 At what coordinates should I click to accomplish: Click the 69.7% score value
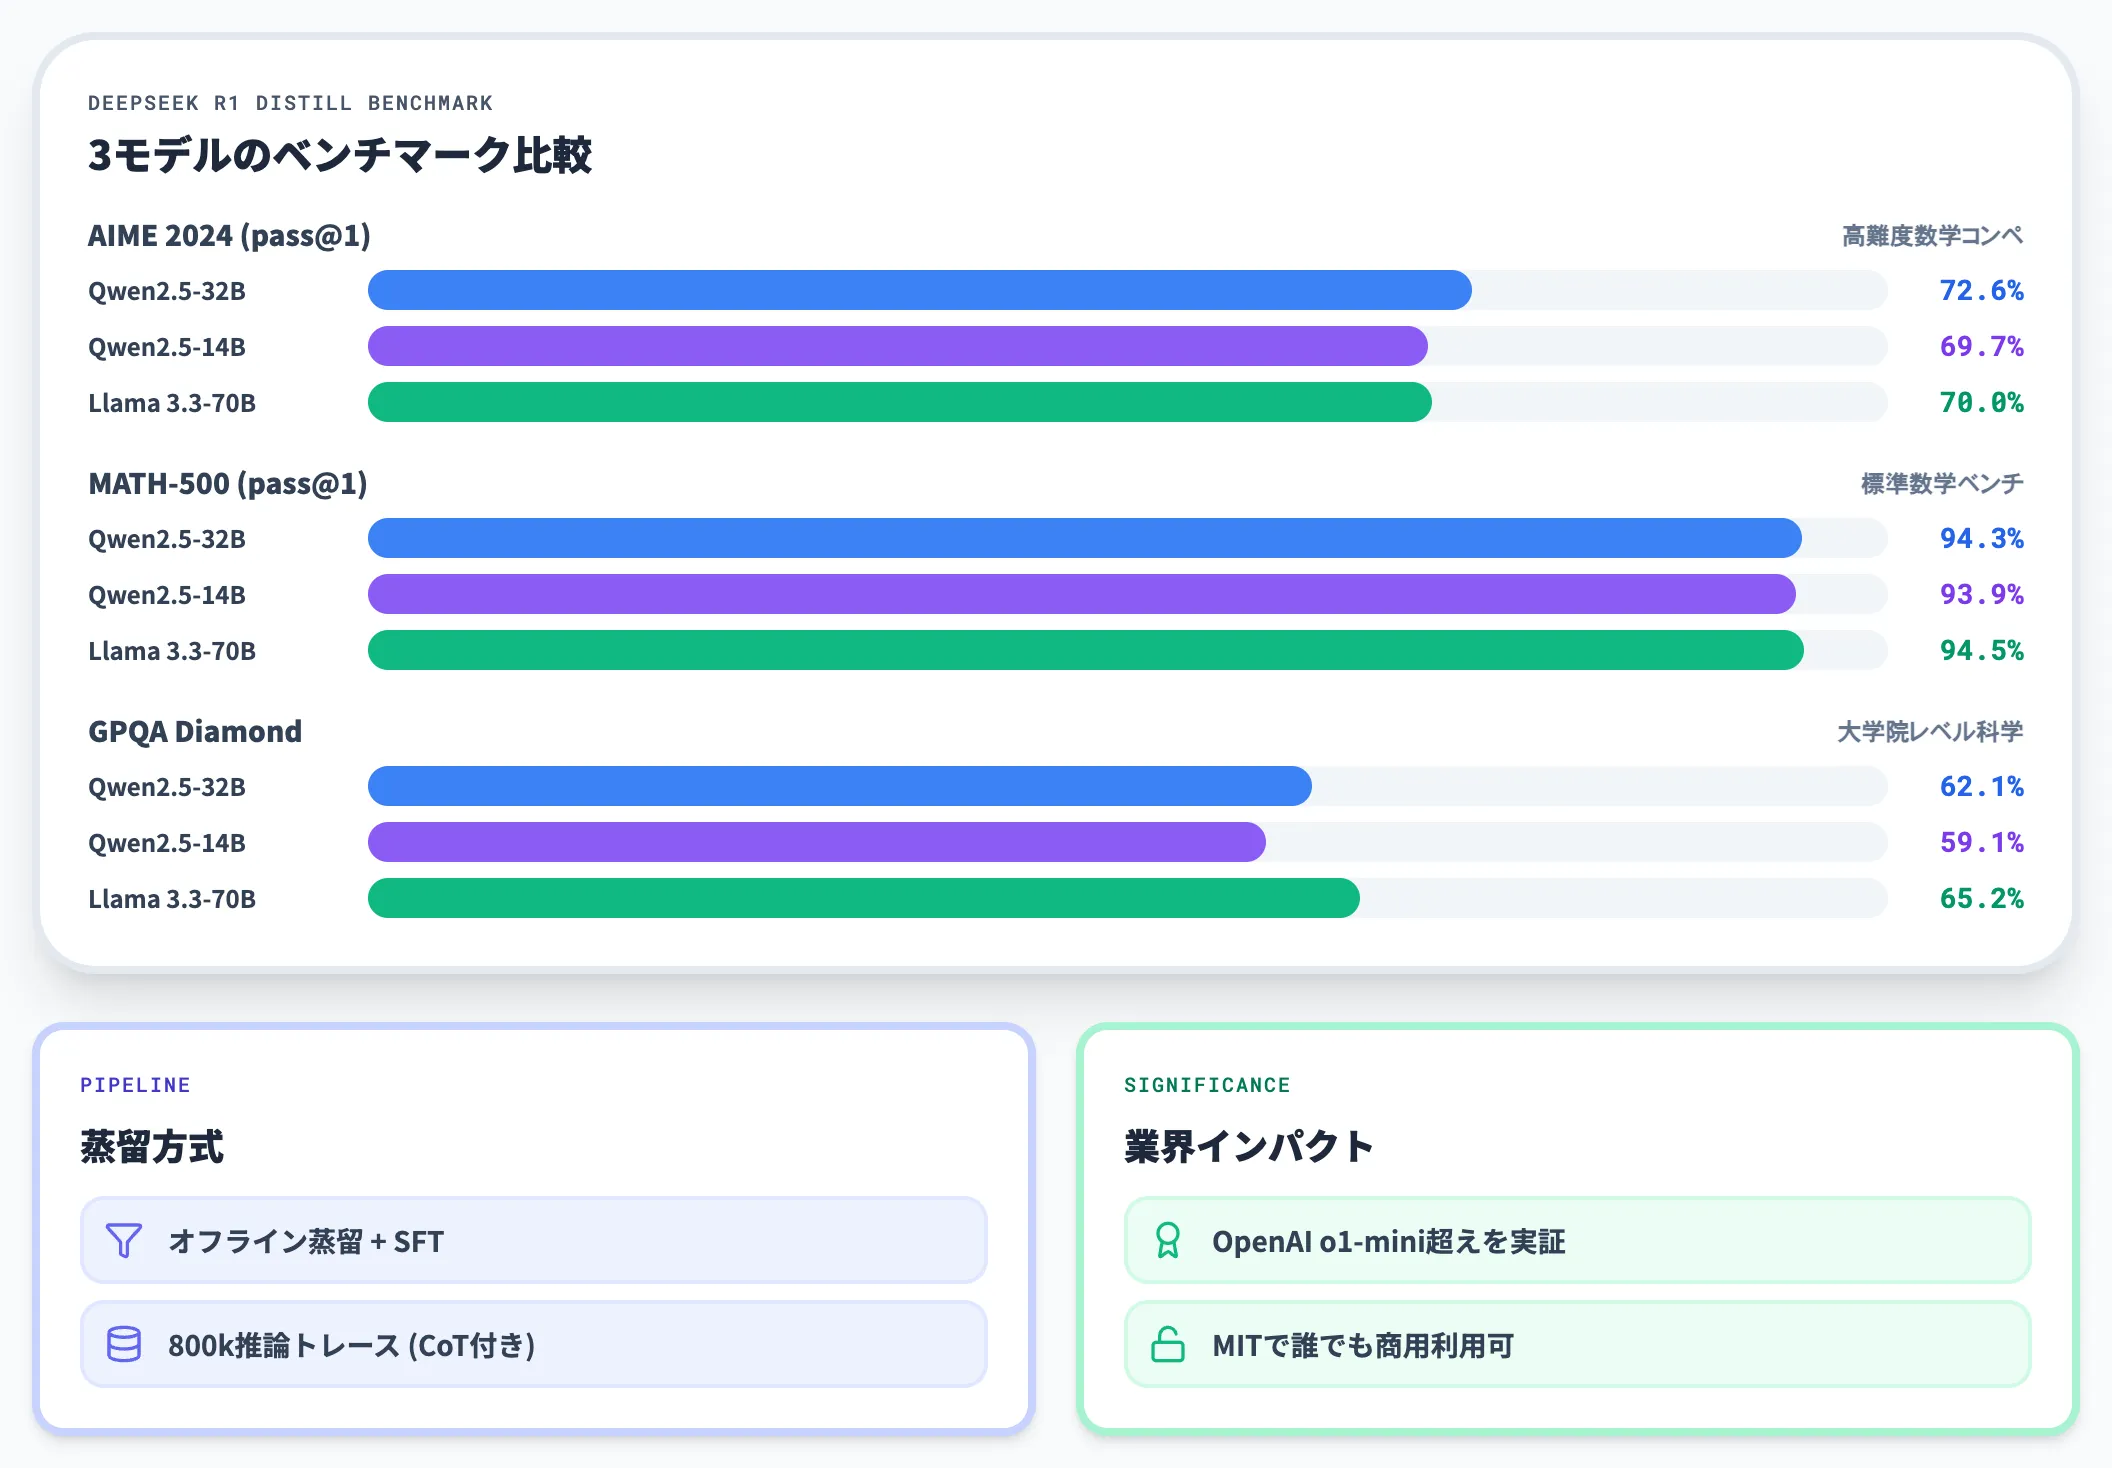tap(1981, 346)
